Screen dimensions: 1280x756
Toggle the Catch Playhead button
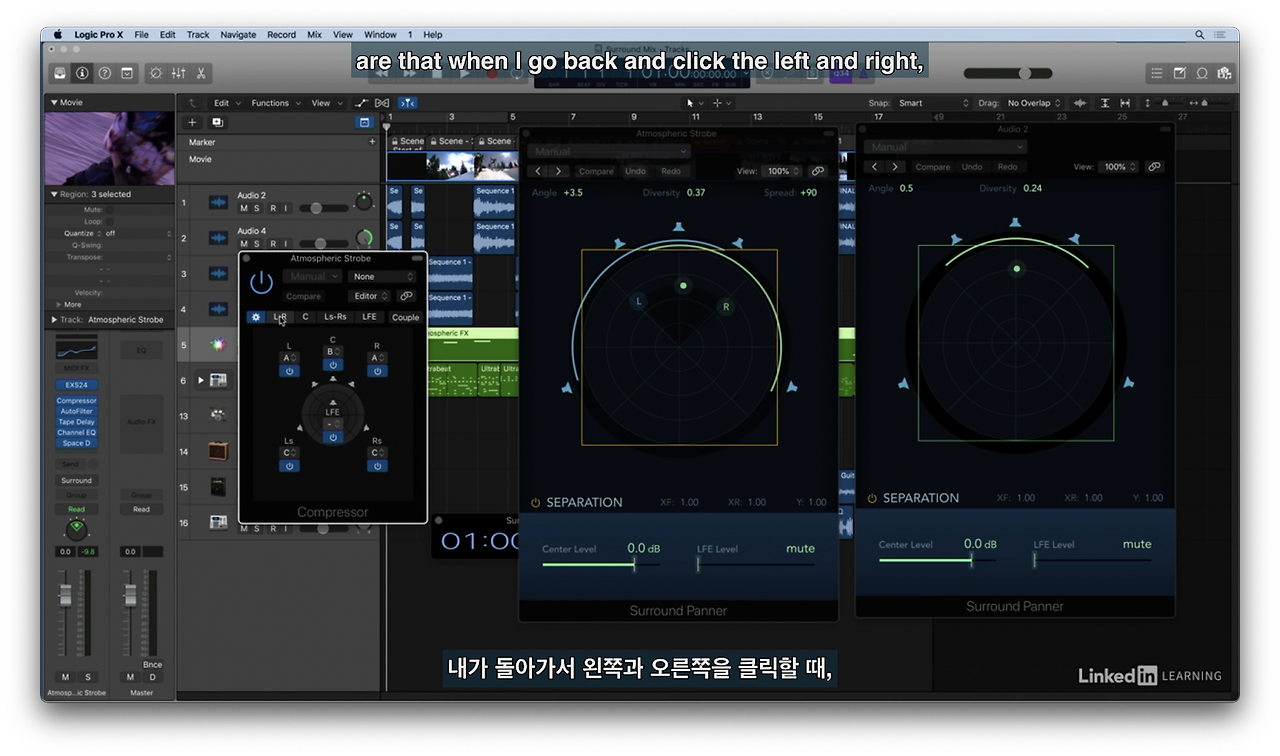tap(407, 103)
